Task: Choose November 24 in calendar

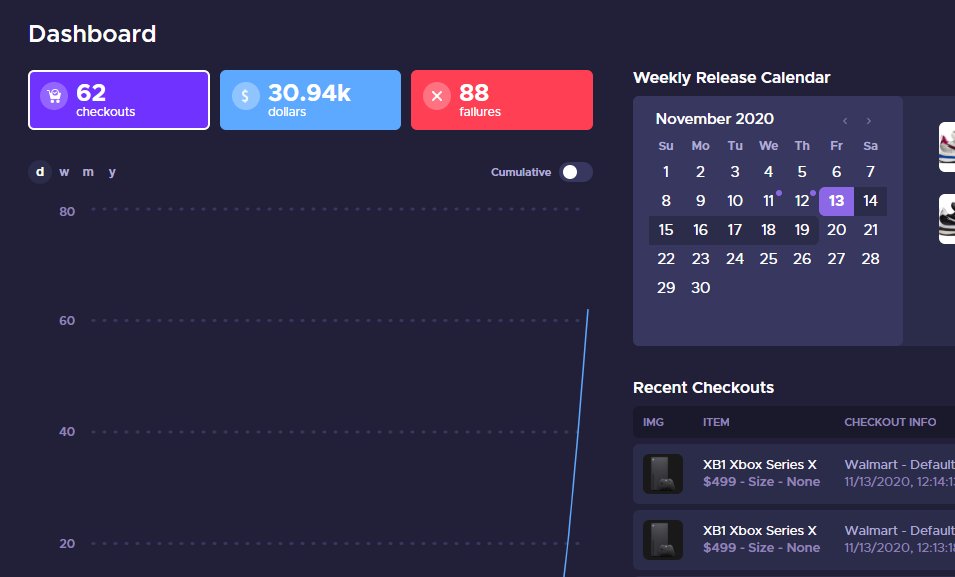Action: tap(735, 259)
